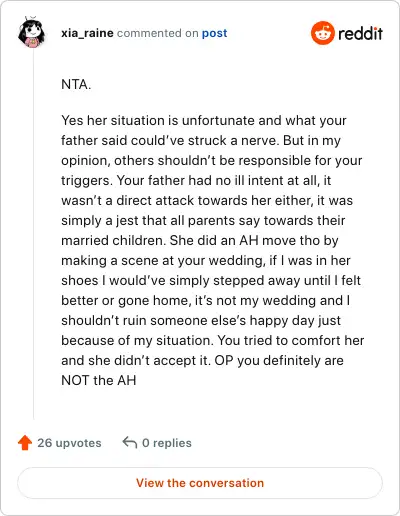This screenshot has width=400, height=516.
Task: Click the line starting "Yes her situation"
Action: (204, 121)
